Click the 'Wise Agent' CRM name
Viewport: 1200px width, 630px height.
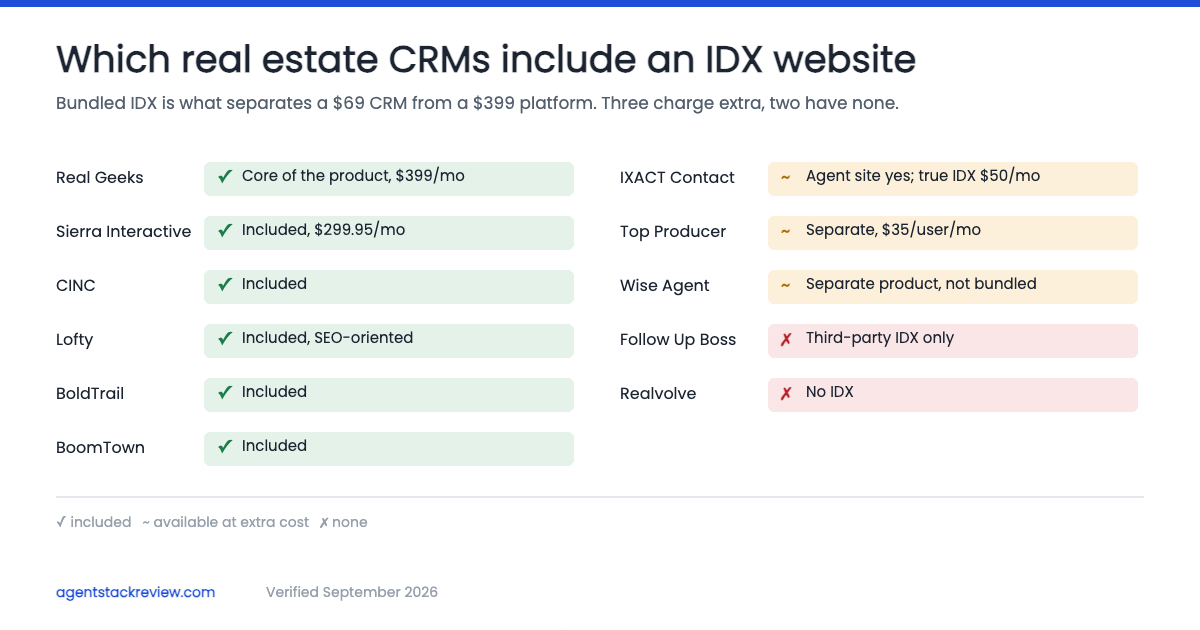tap(664, 286)
